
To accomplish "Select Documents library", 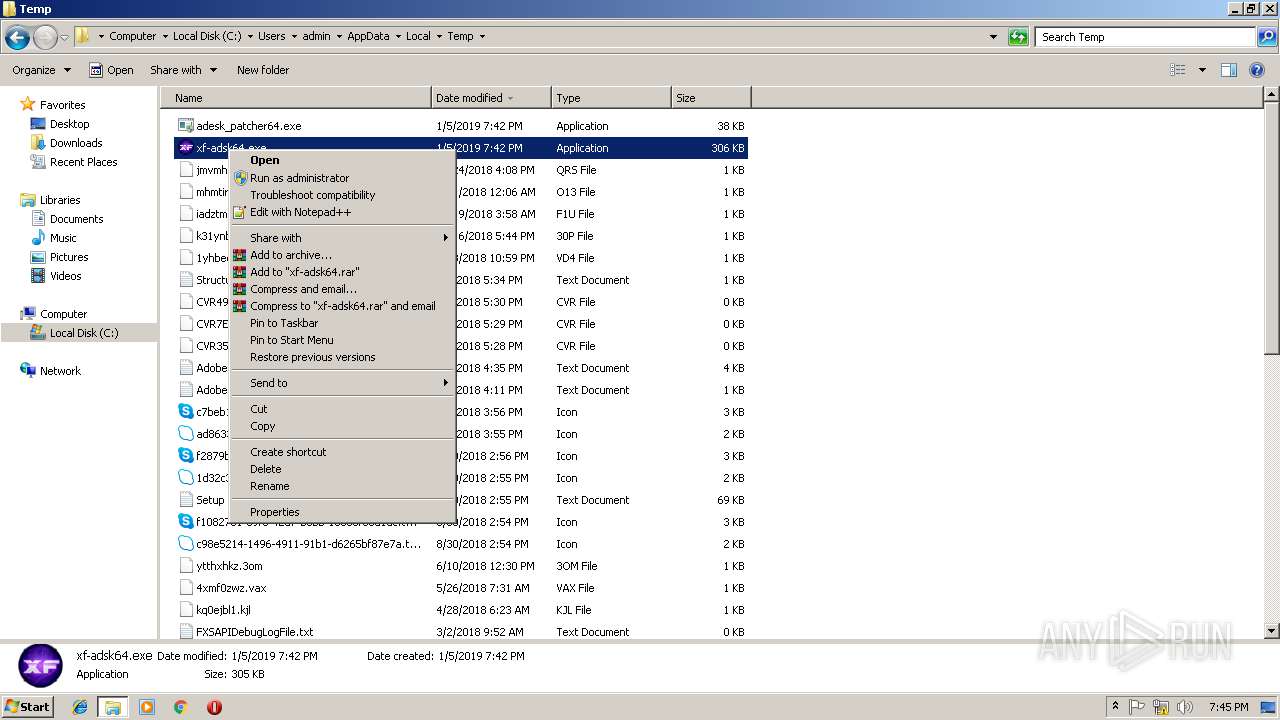I will 76,219.
